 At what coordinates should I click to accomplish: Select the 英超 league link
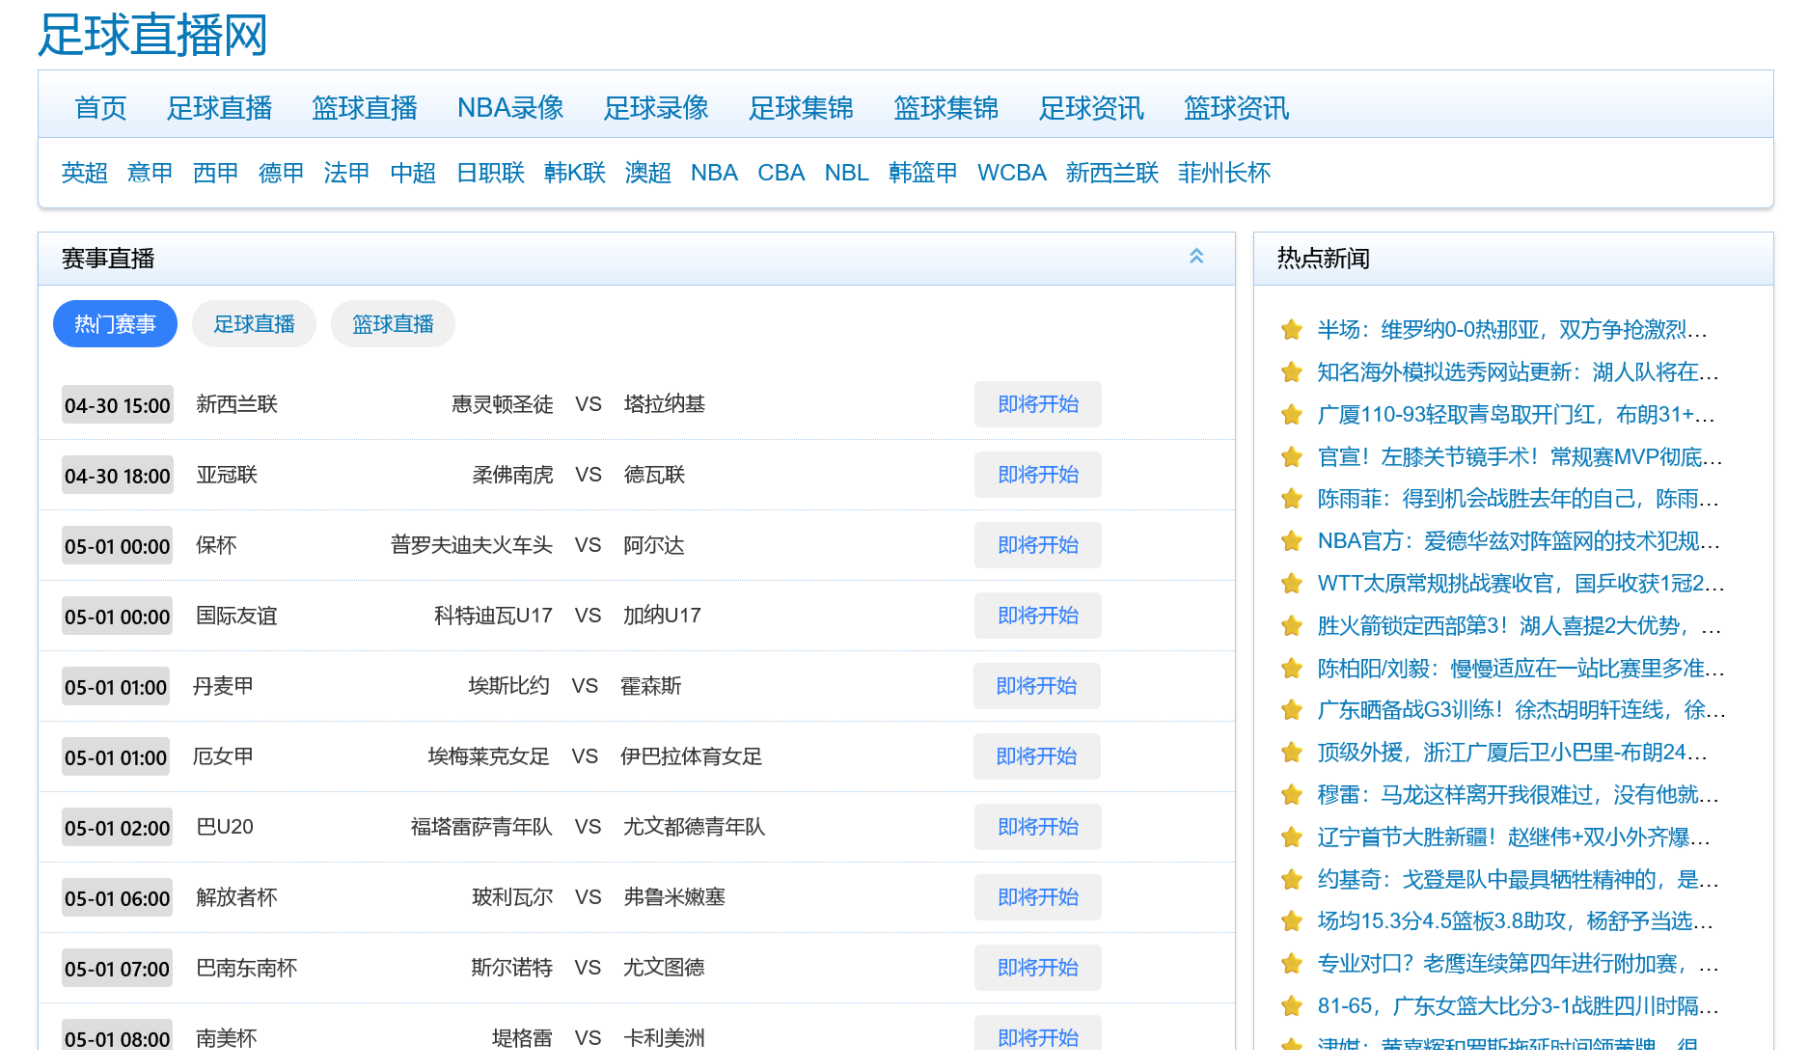coord(84,173)
